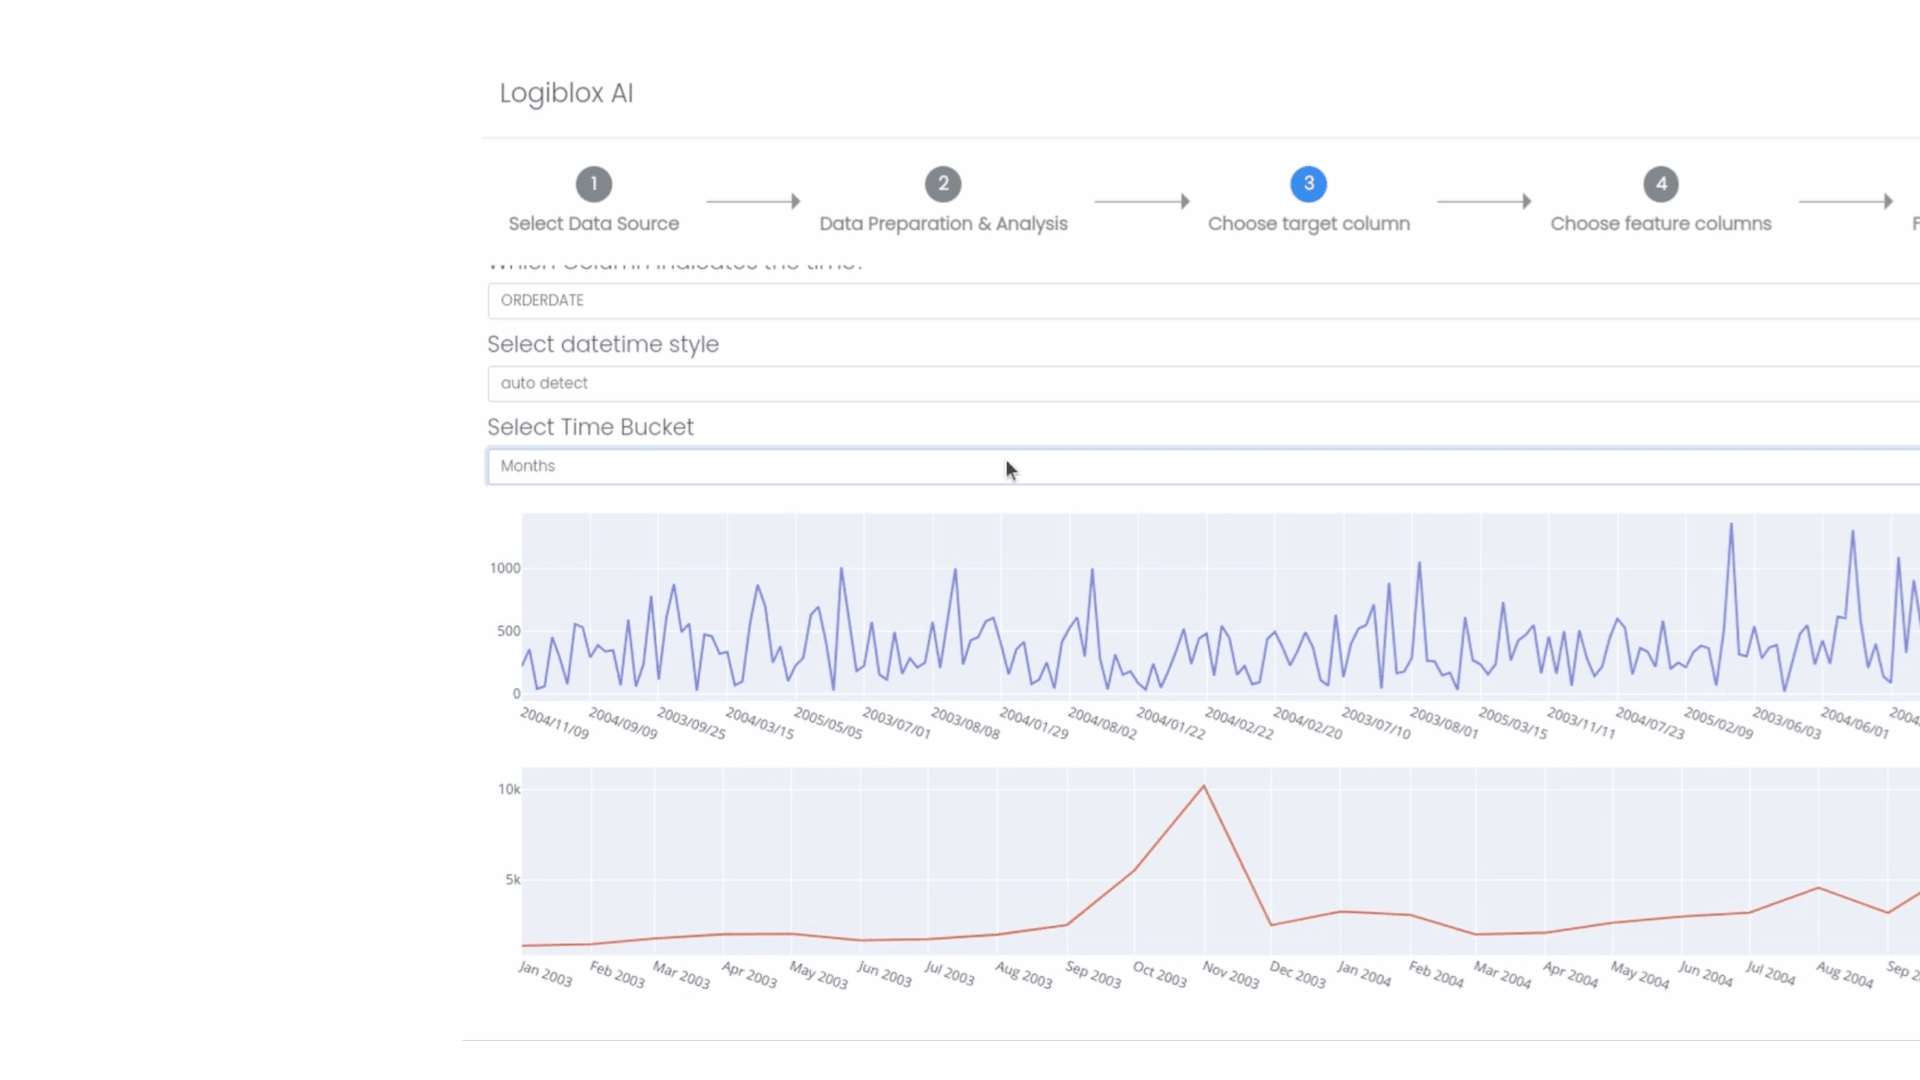Select the Choose target column step label
Screen dimensions: 1920x1080
(1309, 223)
